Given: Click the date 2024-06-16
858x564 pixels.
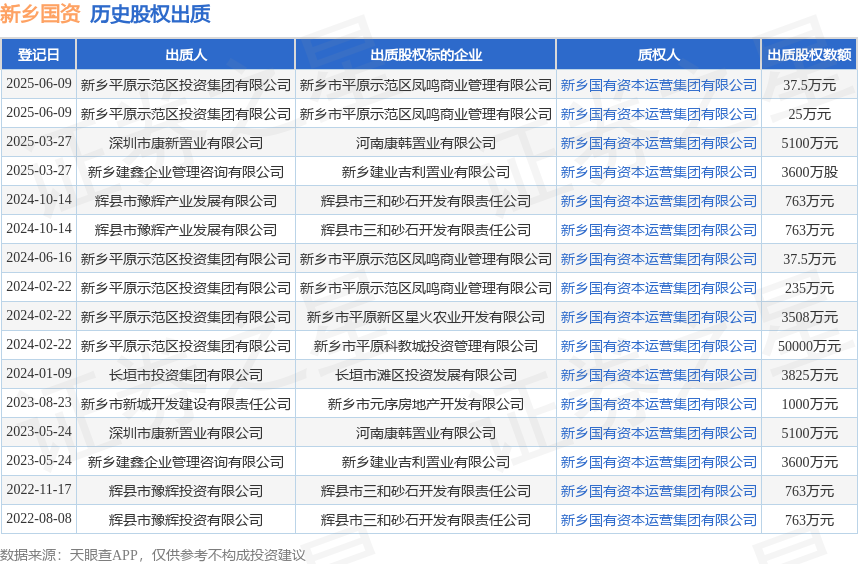Looking at the screenshot, I should pyautogui.click(x=39, y=258).
